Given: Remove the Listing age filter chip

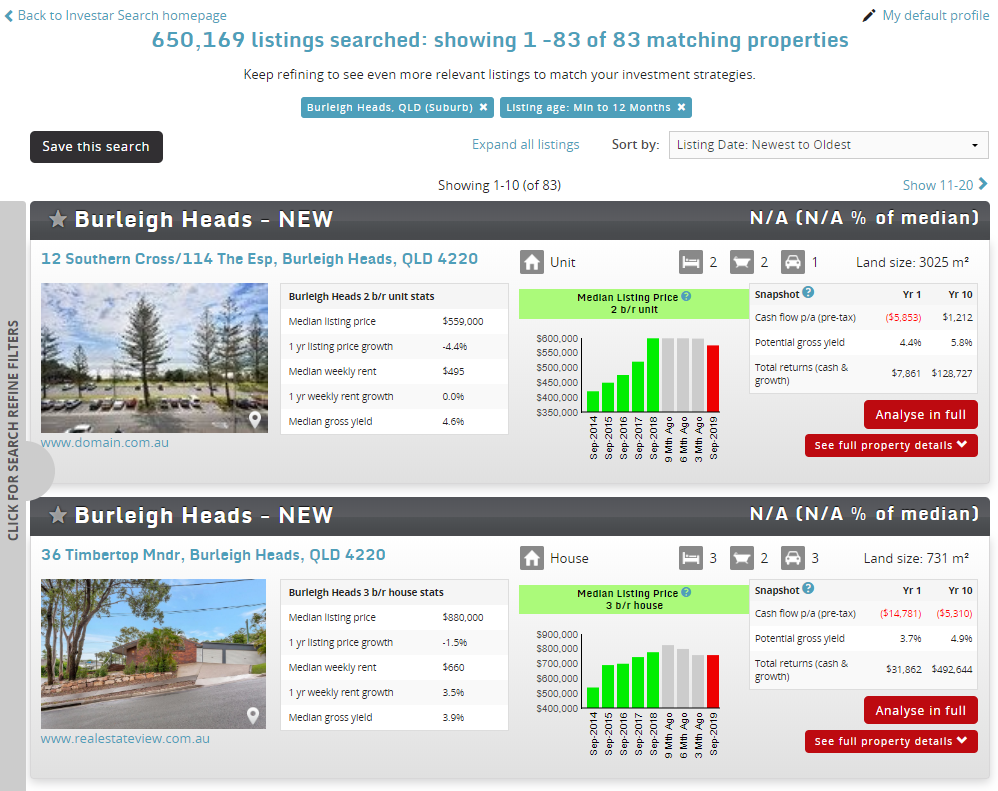Looking at the screenshot, I should (x=681, y=107).
